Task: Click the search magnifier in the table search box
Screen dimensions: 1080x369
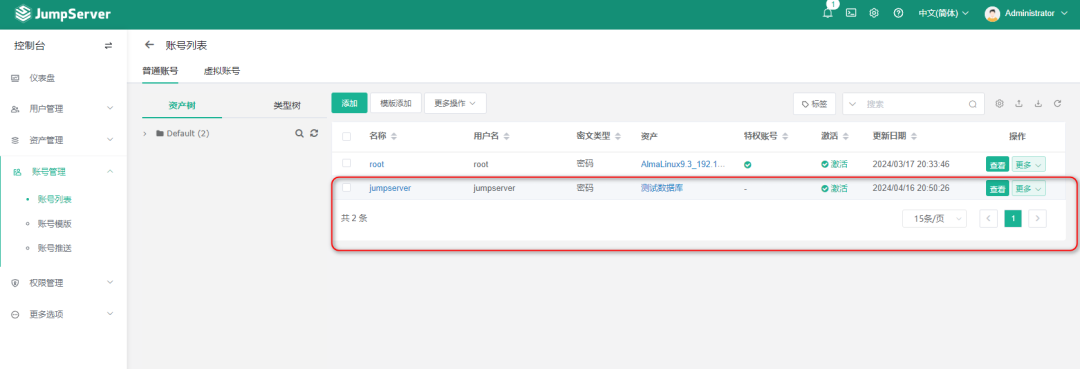Action: click(x=973, y=104)
